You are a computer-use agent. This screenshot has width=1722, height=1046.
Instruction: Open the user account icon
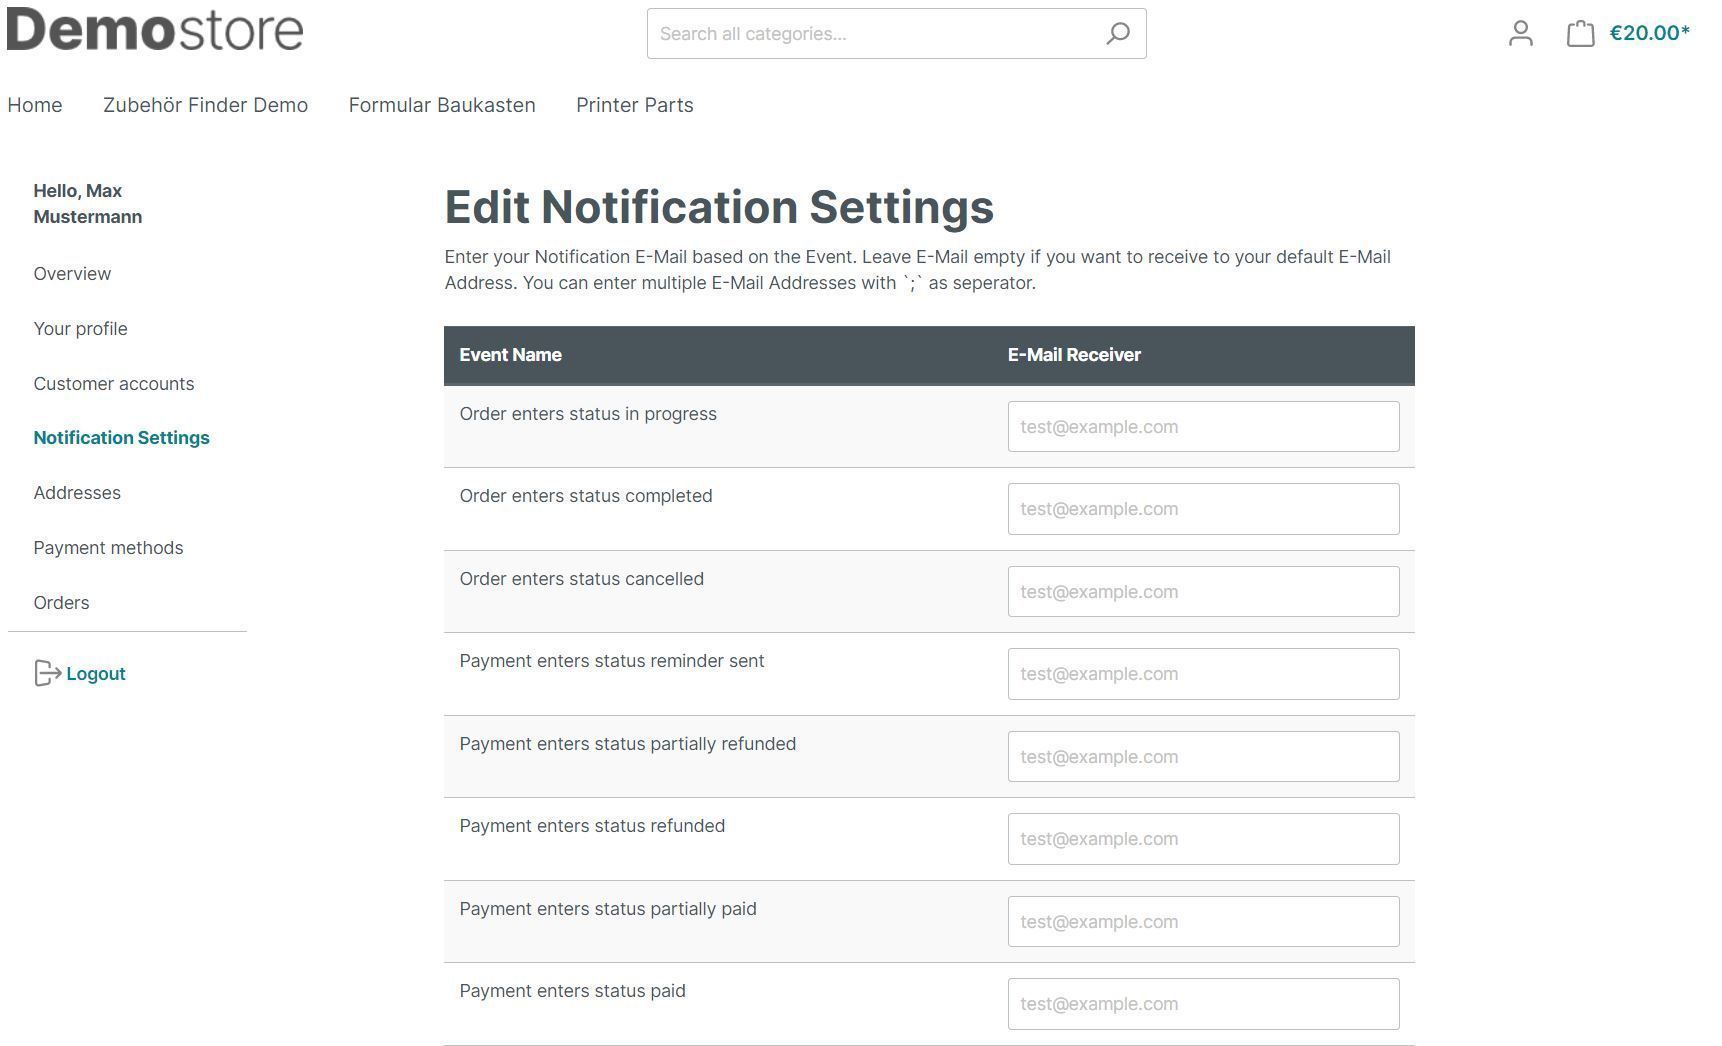click(1520, 34)
